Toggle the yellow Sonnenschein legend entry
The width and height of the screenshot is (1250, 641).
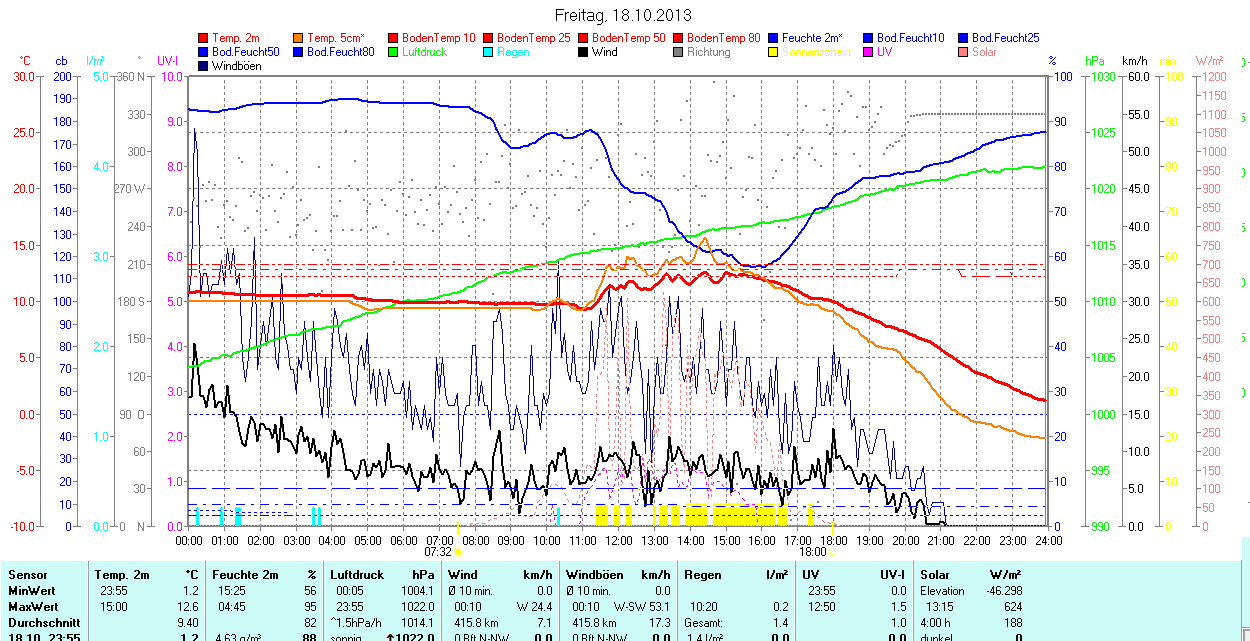[773, 52]
